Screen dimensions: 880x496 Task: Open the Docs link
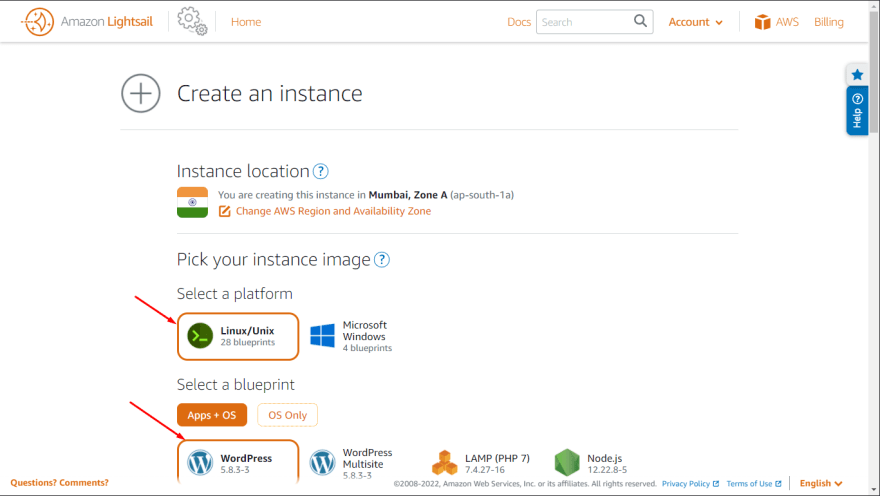[x=519, y=22]
